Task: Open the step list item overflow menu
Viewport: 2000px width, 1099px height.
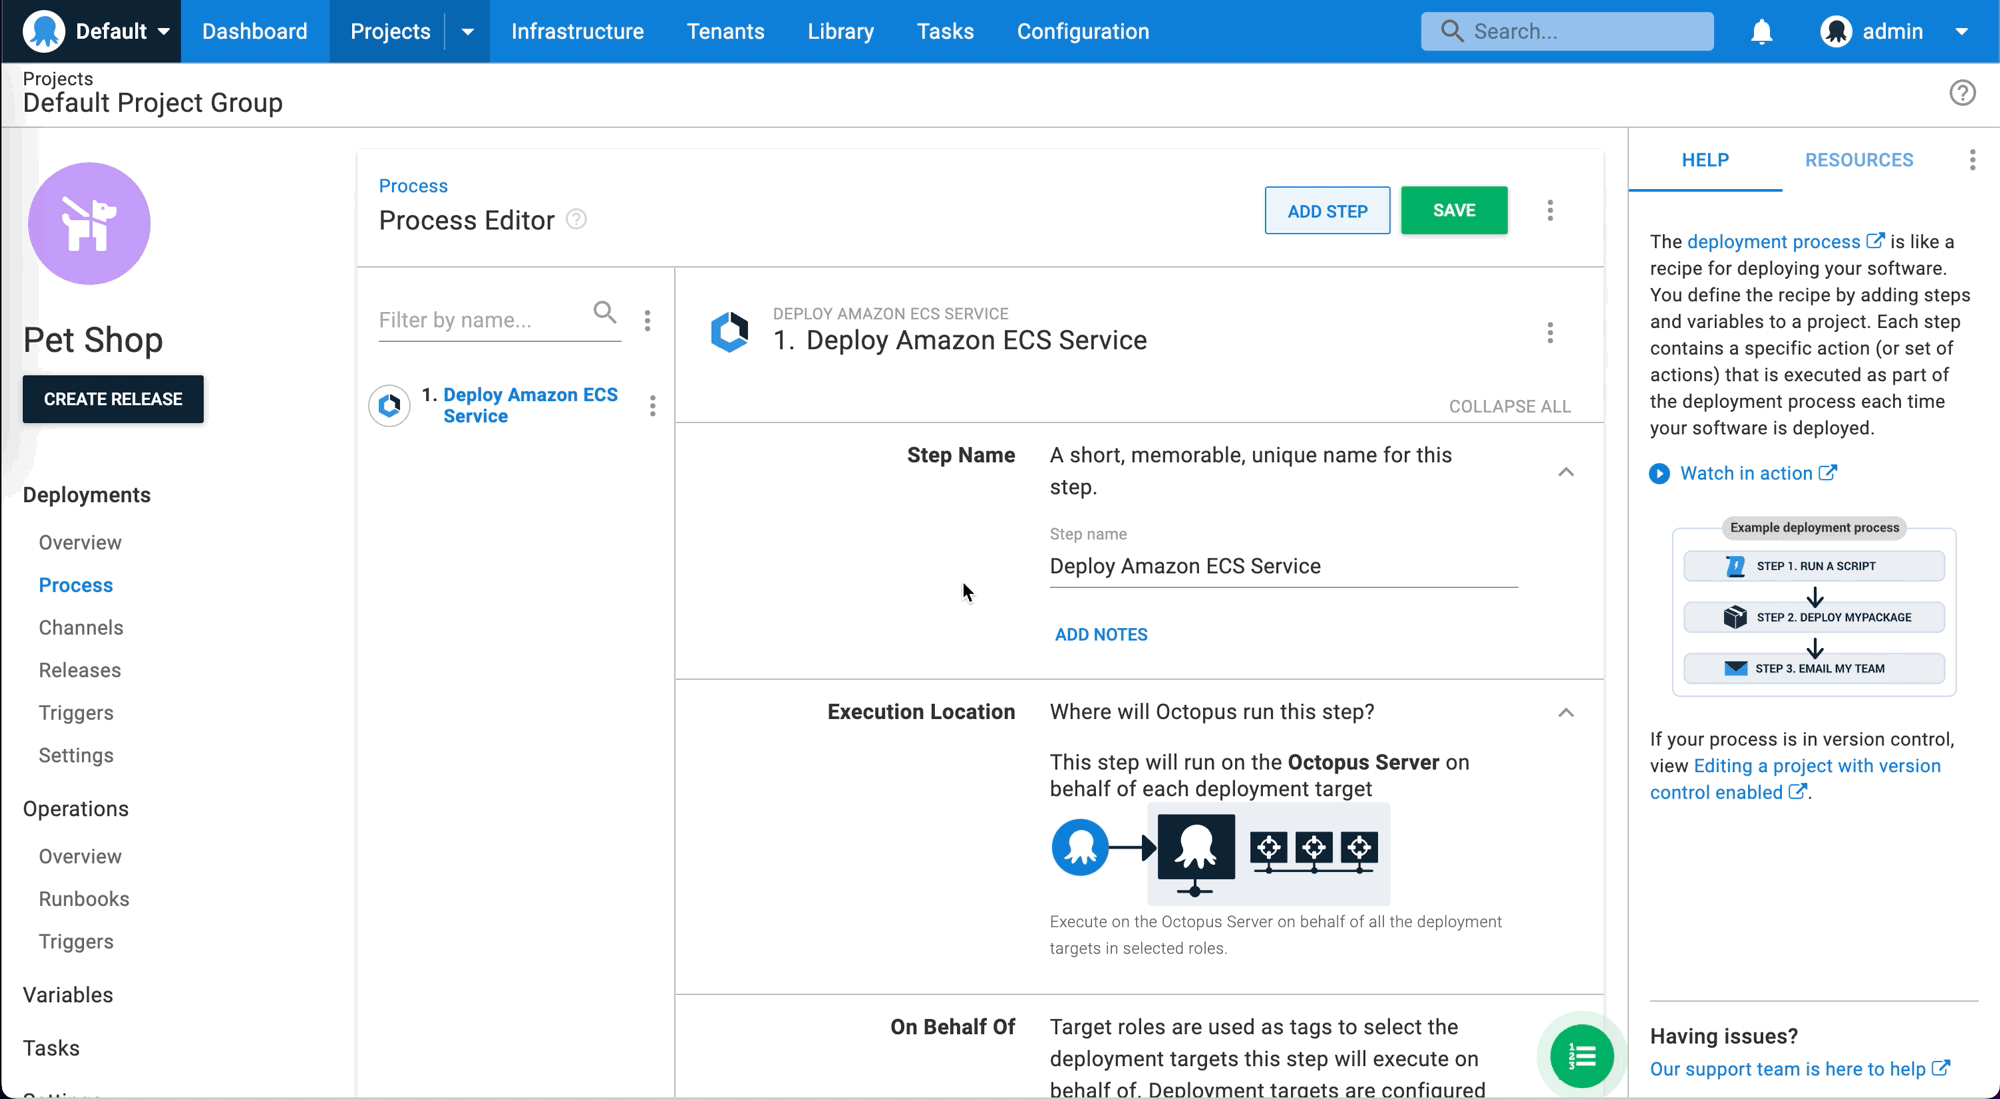Action: (652, 405)
